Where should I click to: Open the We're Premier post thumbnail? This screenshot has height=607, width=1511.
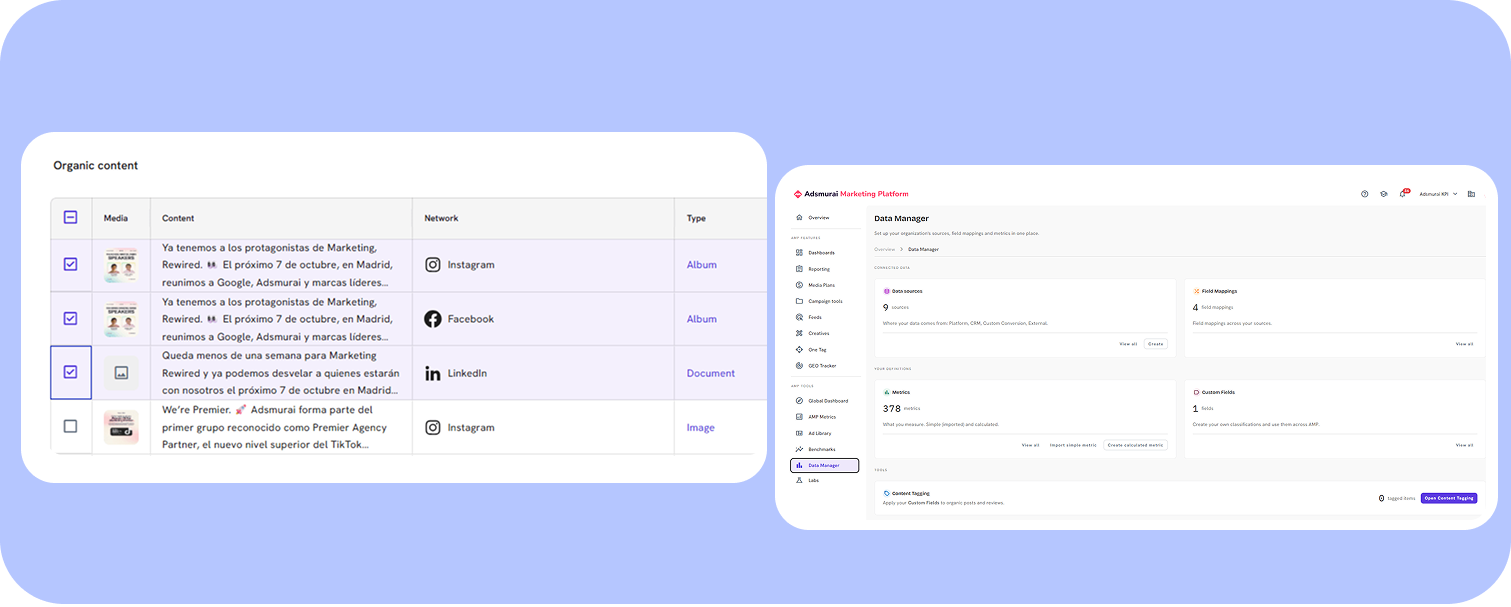(121, 427)
